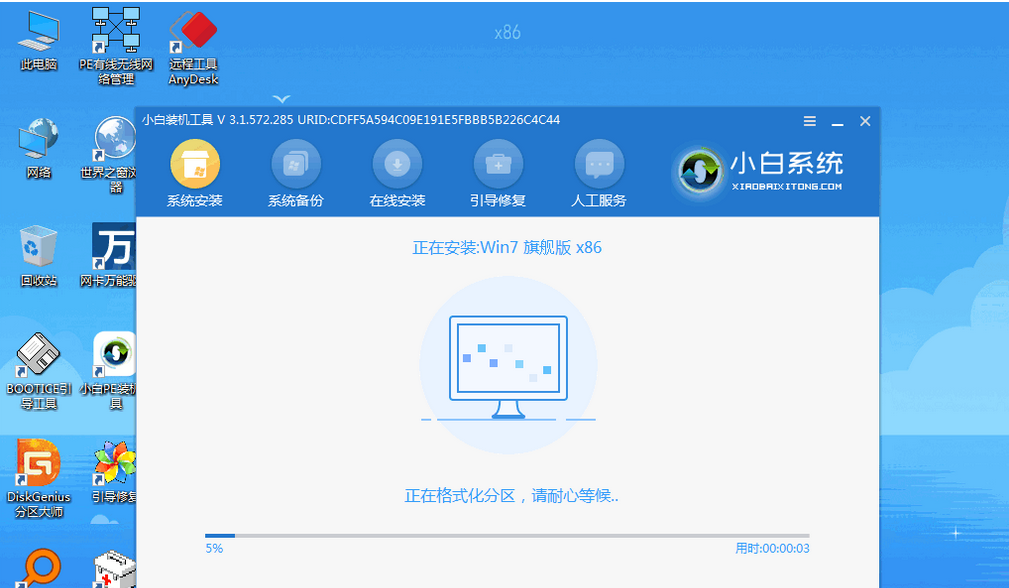
Task: Launch PE有线无线网络管理 shortcut
Action: click(115, 40)
